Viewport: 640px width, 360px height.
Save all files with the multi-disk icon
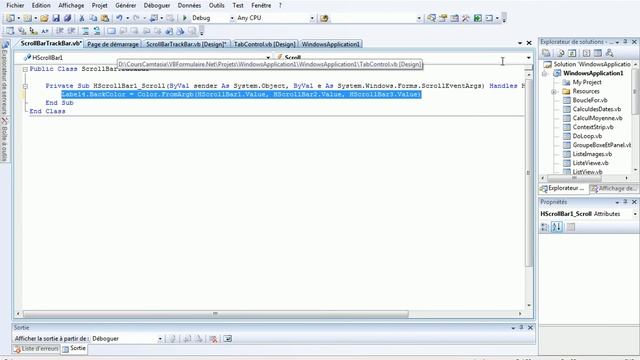coord(67,18)
